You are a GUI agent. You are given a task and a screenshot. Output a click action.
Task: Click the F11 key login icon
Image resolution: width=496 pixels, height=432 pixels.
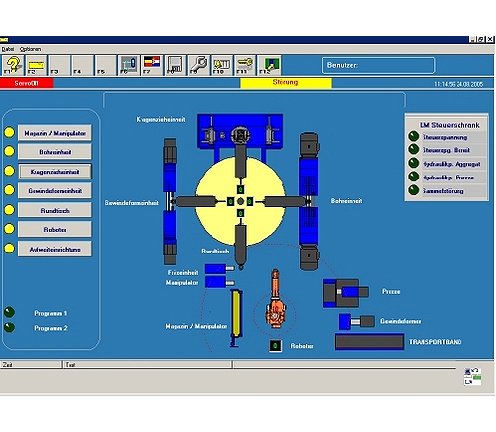pos(245,65)
